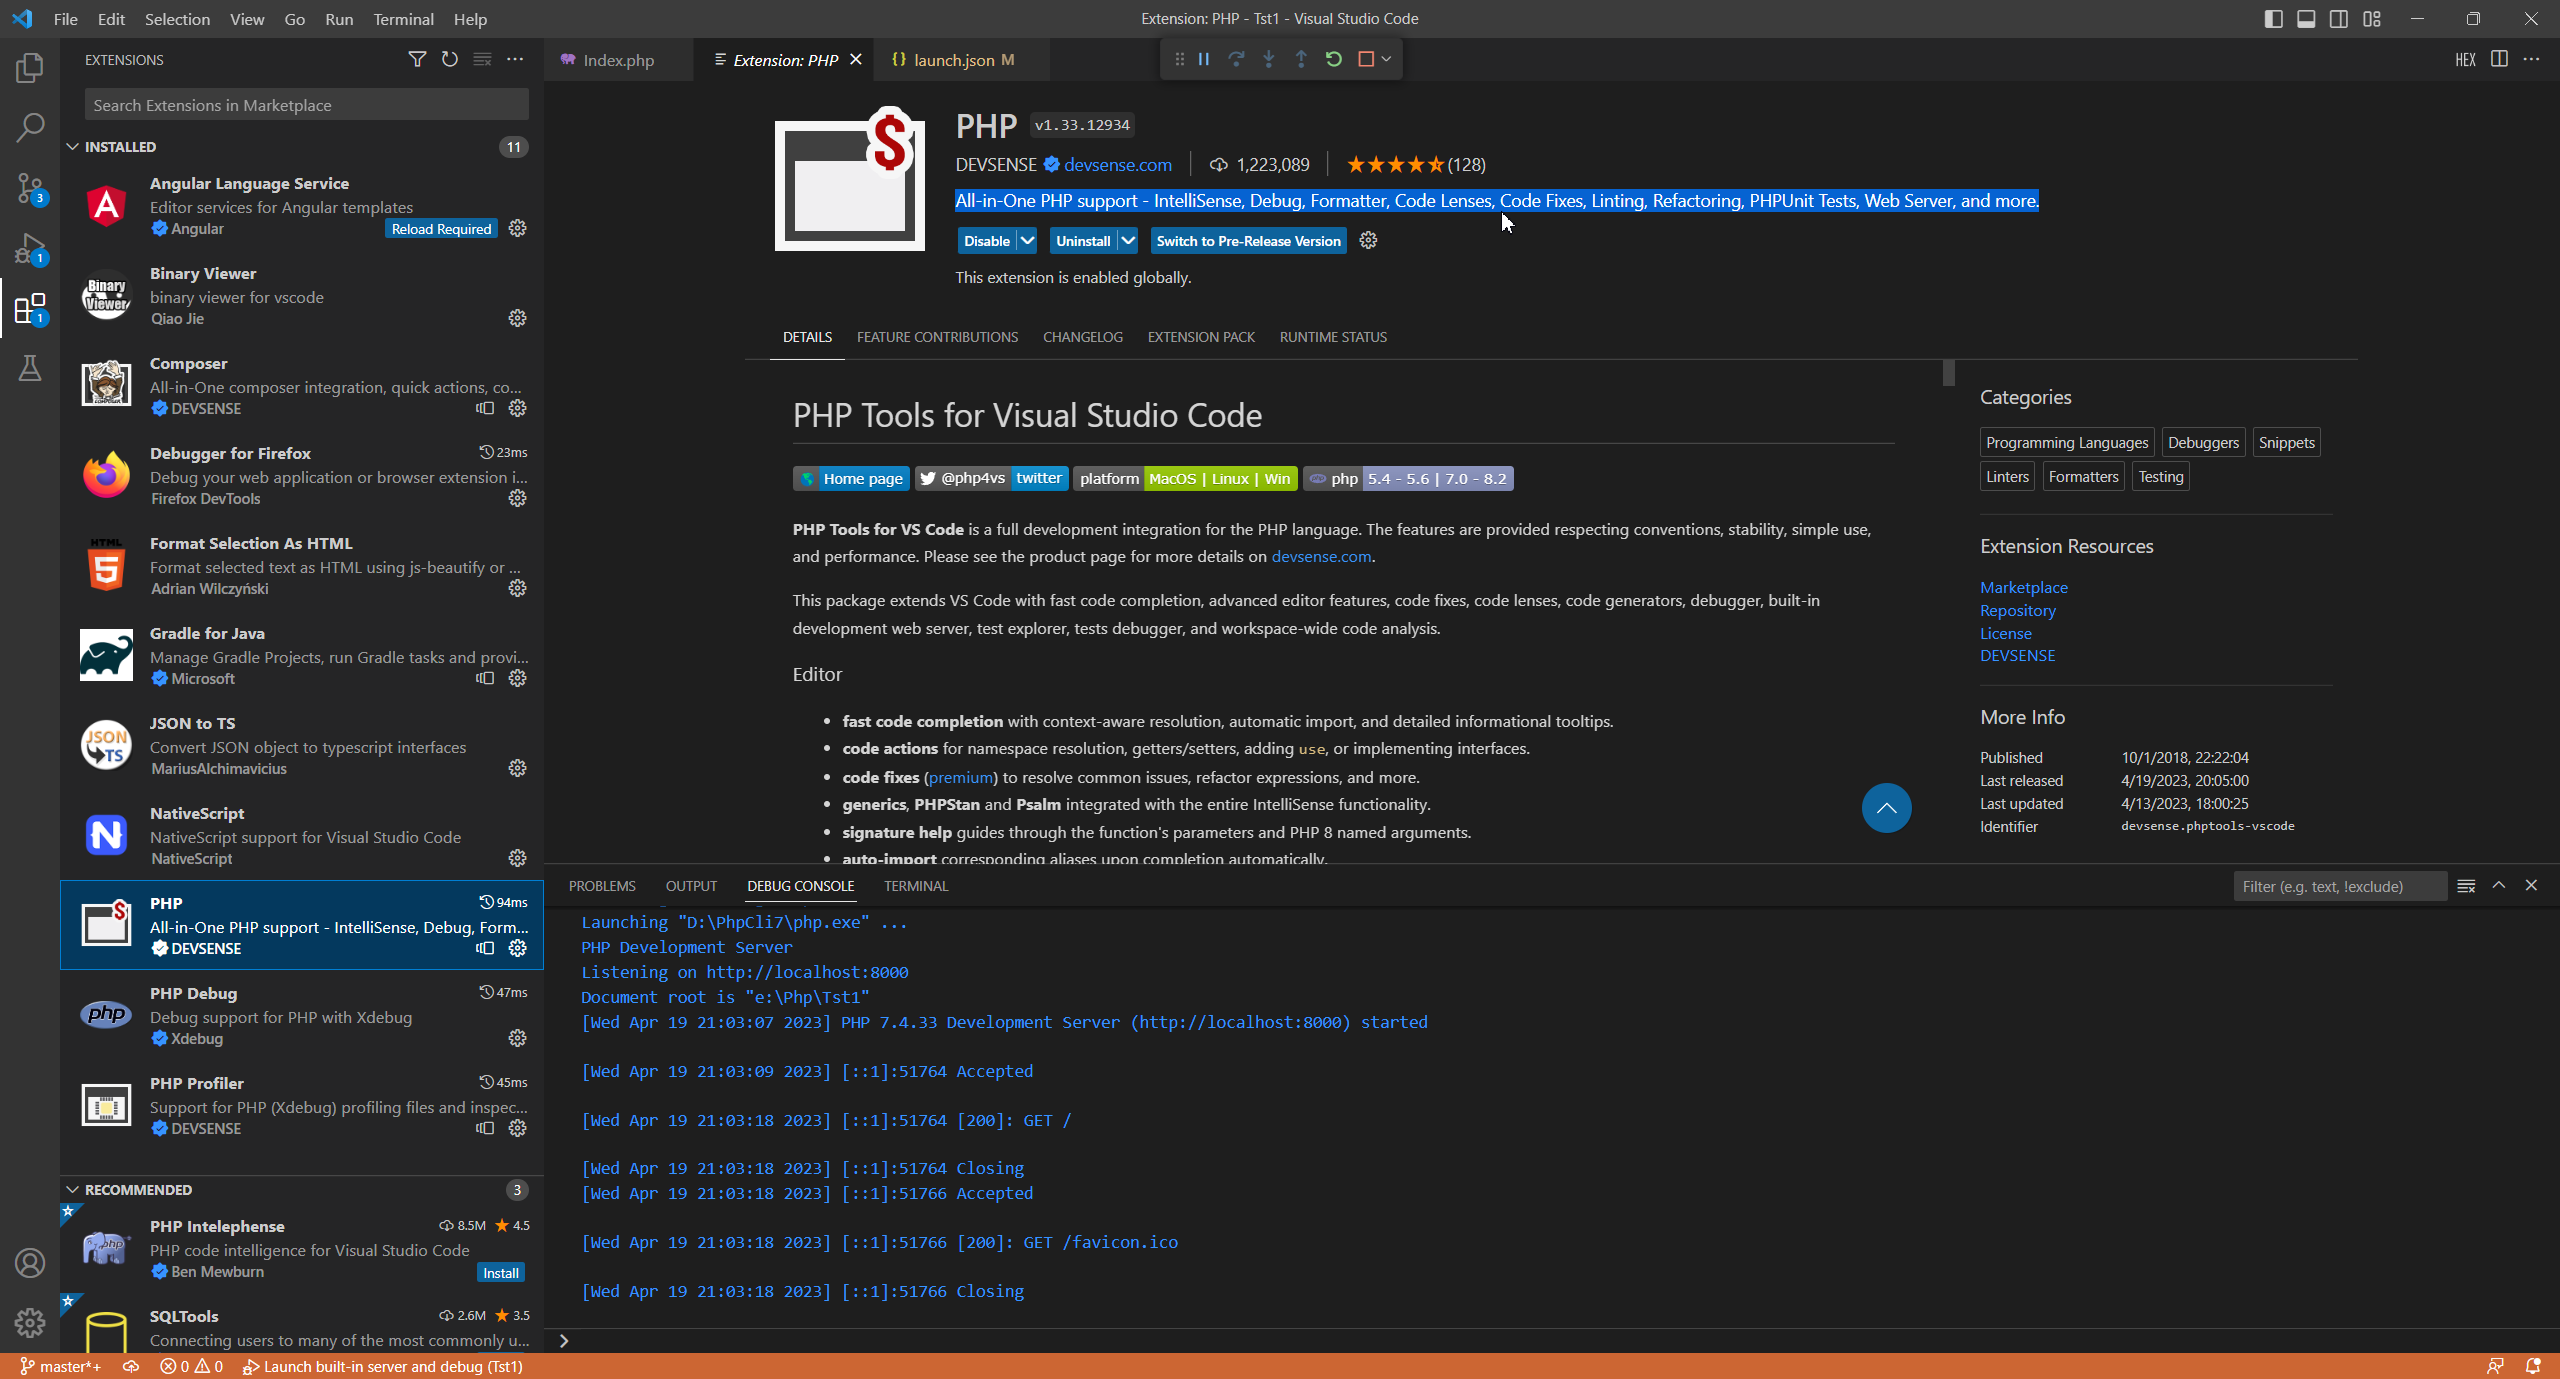This screenshot has width=2560, height=1379.
Task: Stop debugging with the red square
Action: click(1365, 60)
